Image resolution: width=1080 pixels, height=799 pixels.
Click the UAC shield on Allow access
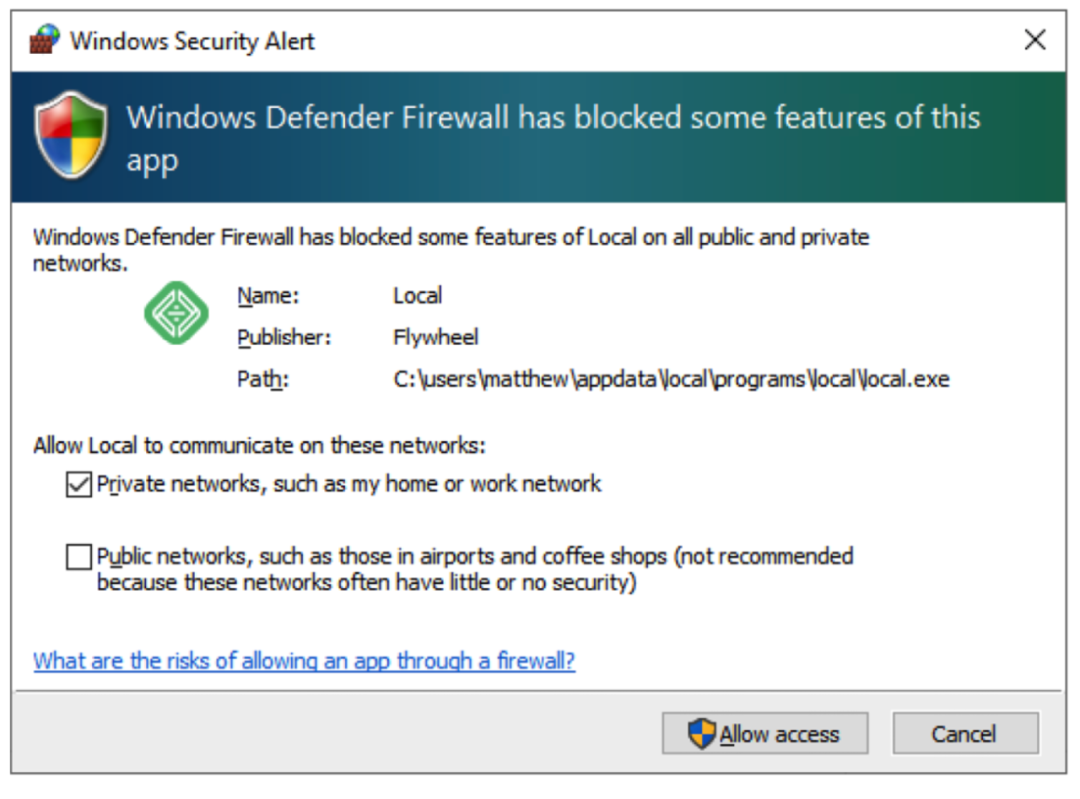click(702, 733)
